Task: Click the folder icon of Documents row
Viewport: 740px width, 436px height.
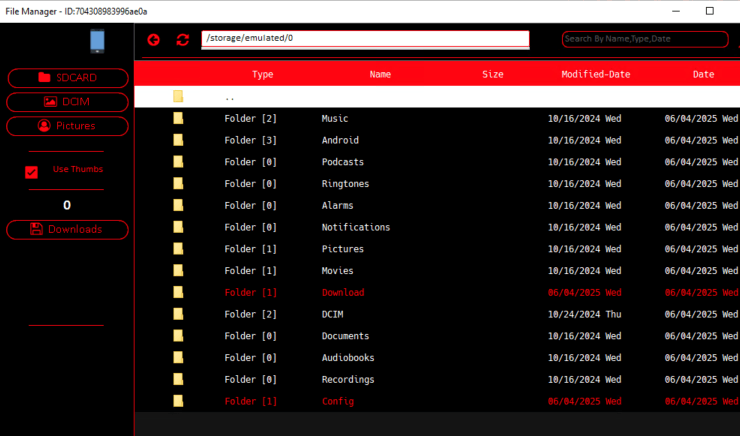Action: coord(178,335)
